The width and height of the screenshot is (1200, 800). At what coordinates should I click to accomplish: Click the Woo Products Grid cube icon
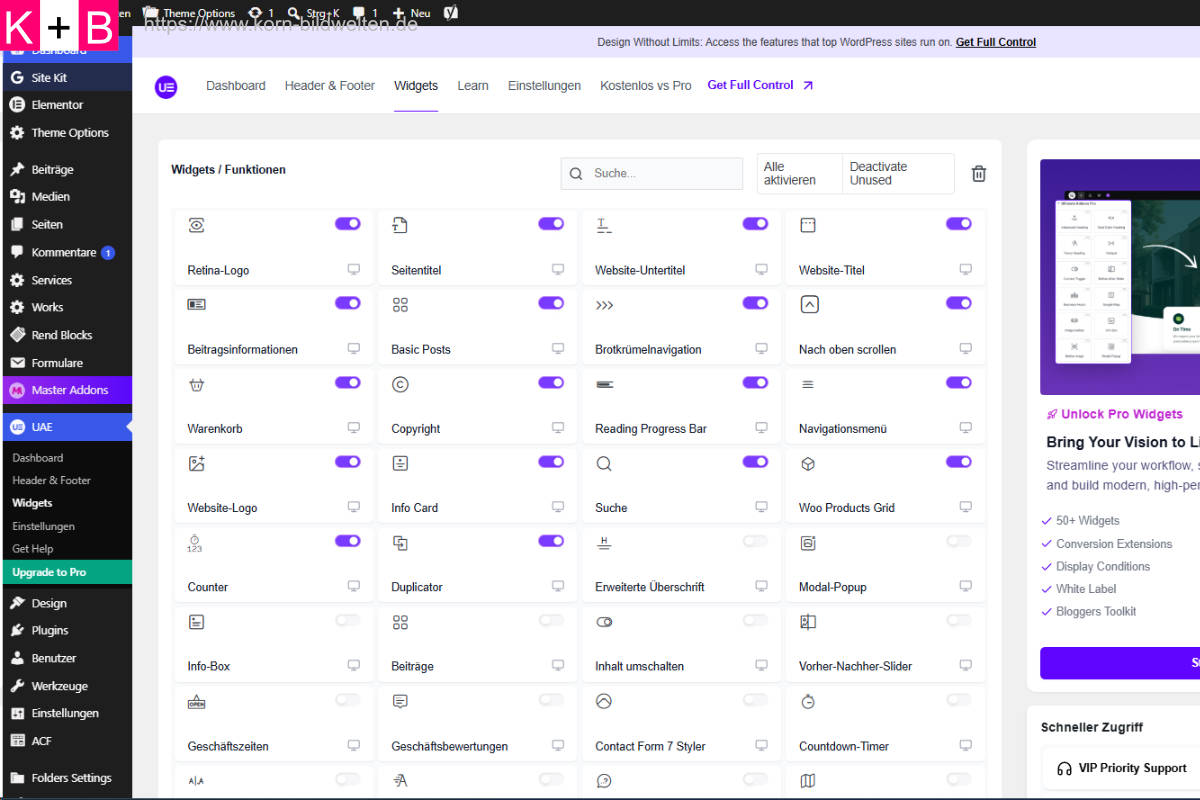point(808,463)
